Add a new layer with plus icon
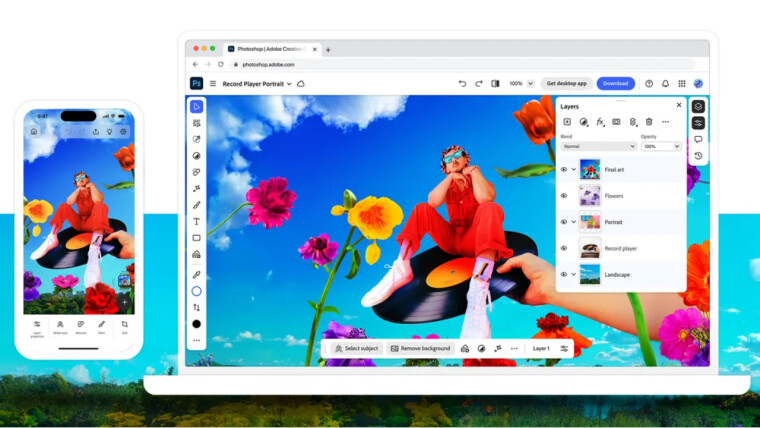The width and height of the screenshot is (760, 428). coord(568,122)
